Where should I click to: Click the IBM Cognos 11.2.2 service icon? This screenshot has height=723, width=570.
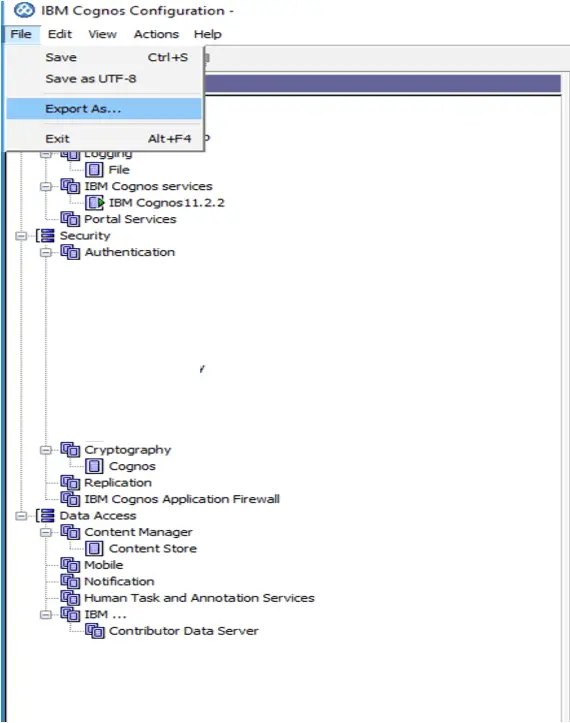click(95, 203)
